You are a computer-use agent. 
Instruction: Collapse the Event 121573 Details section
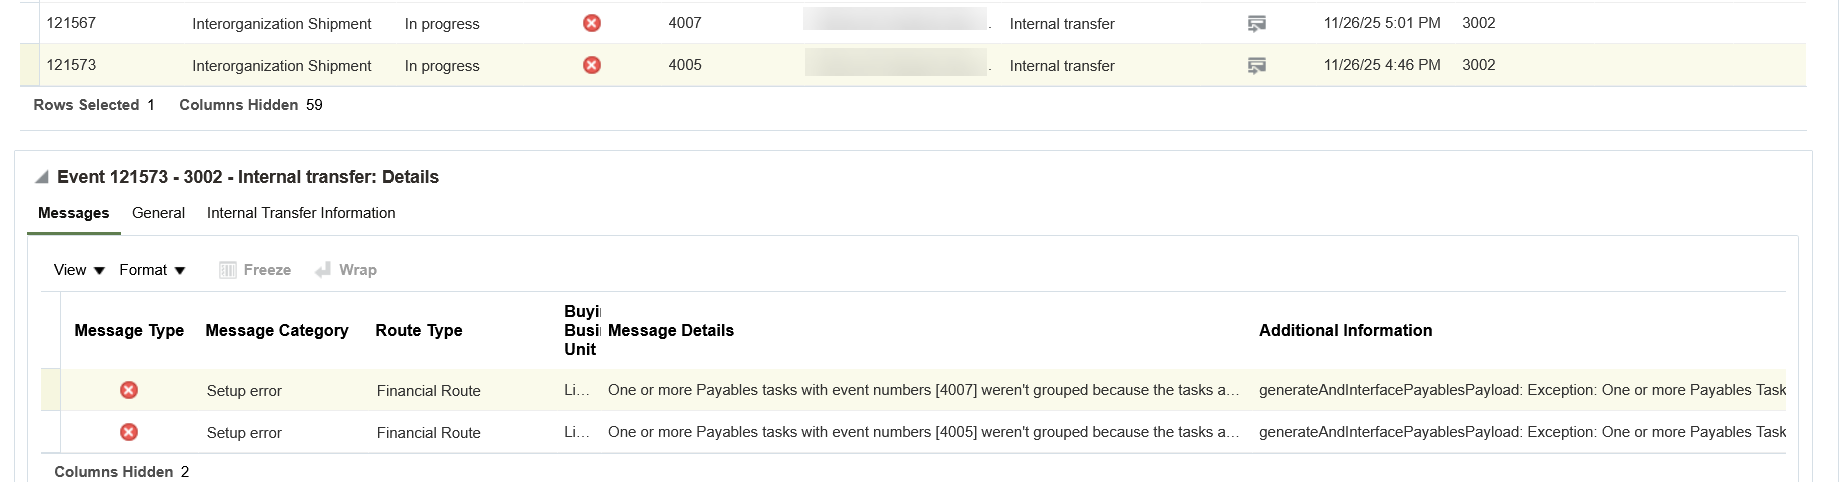point(42,177)
